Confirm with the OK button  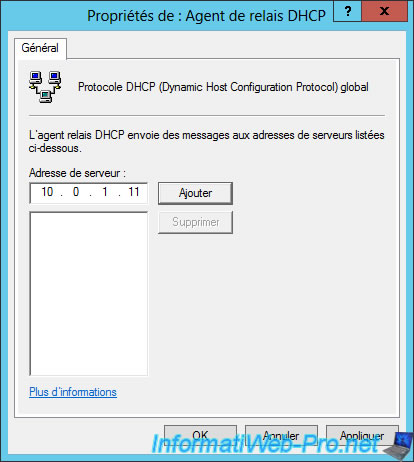(200, 435)
